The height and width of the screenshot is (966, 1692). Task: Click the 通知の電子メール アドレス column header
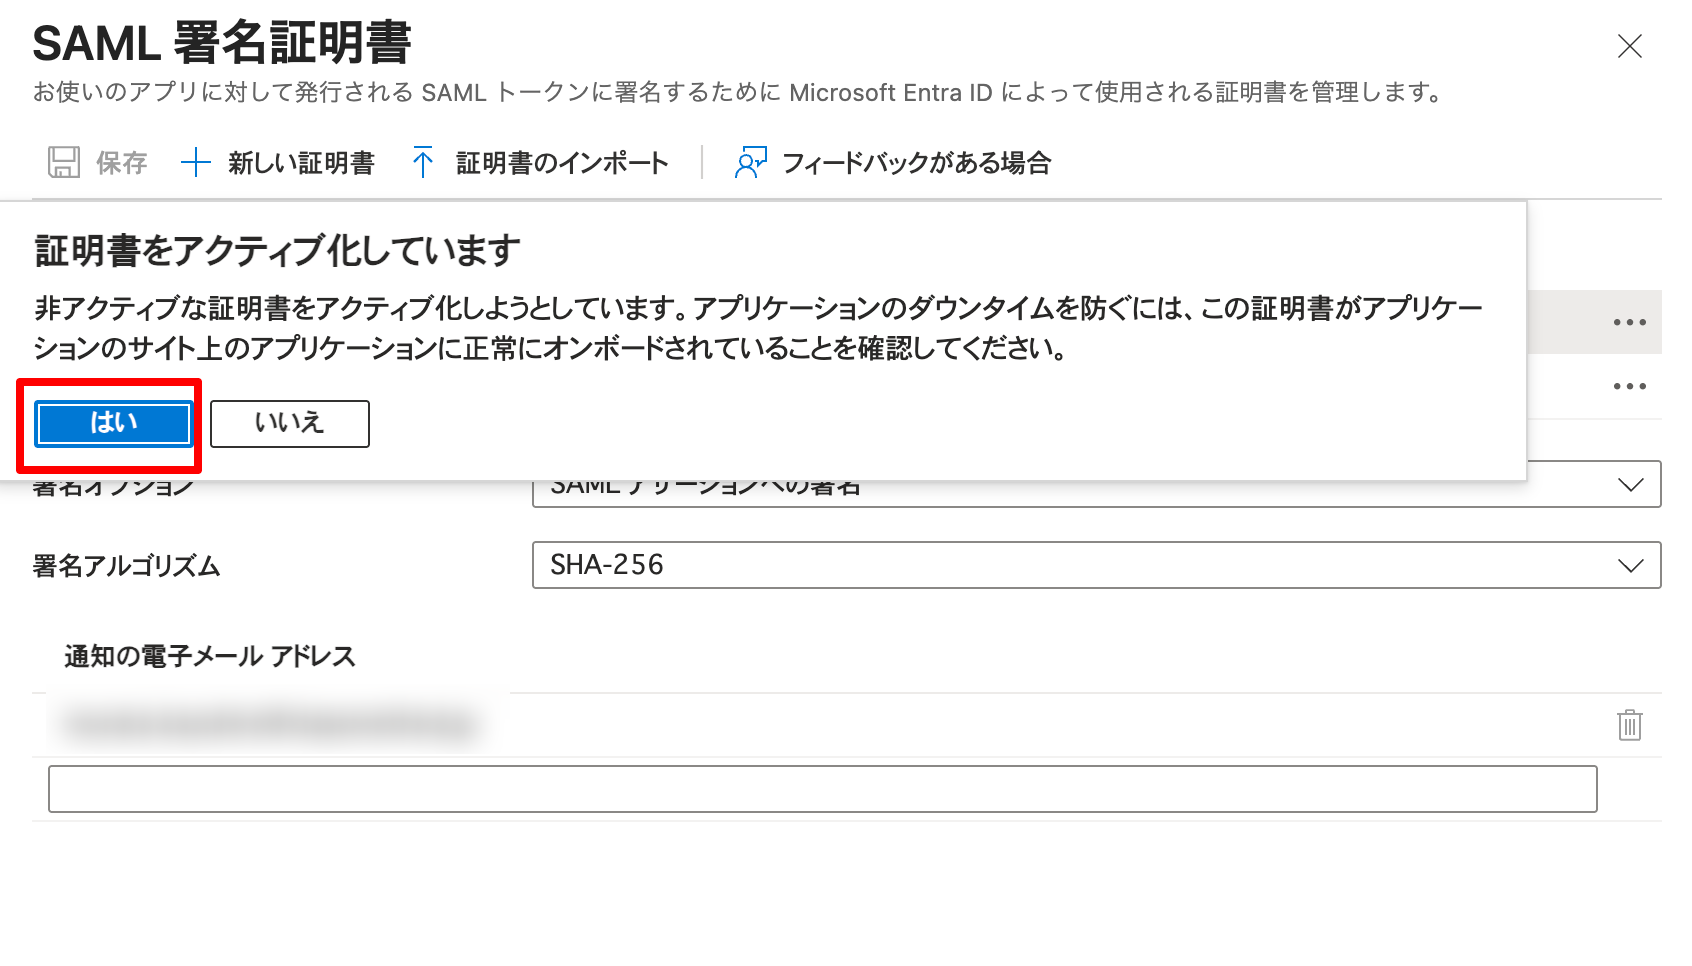(210, 656)
